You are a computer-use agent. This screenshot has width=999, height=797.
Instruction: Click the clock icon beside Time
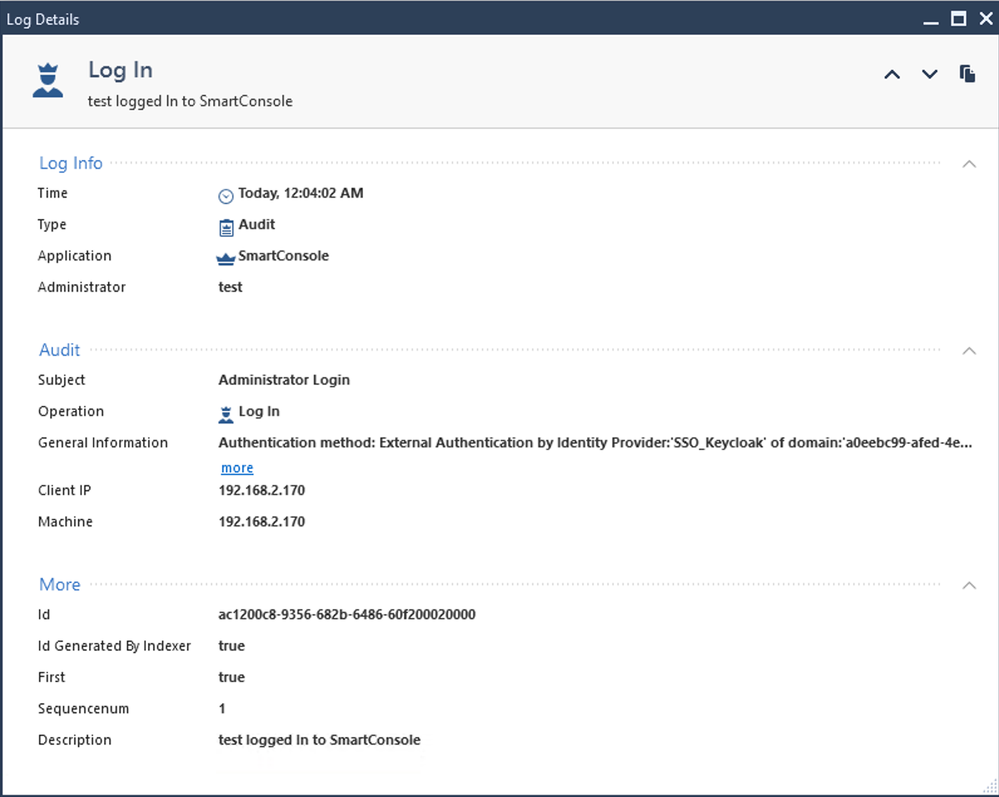(226, 195)
